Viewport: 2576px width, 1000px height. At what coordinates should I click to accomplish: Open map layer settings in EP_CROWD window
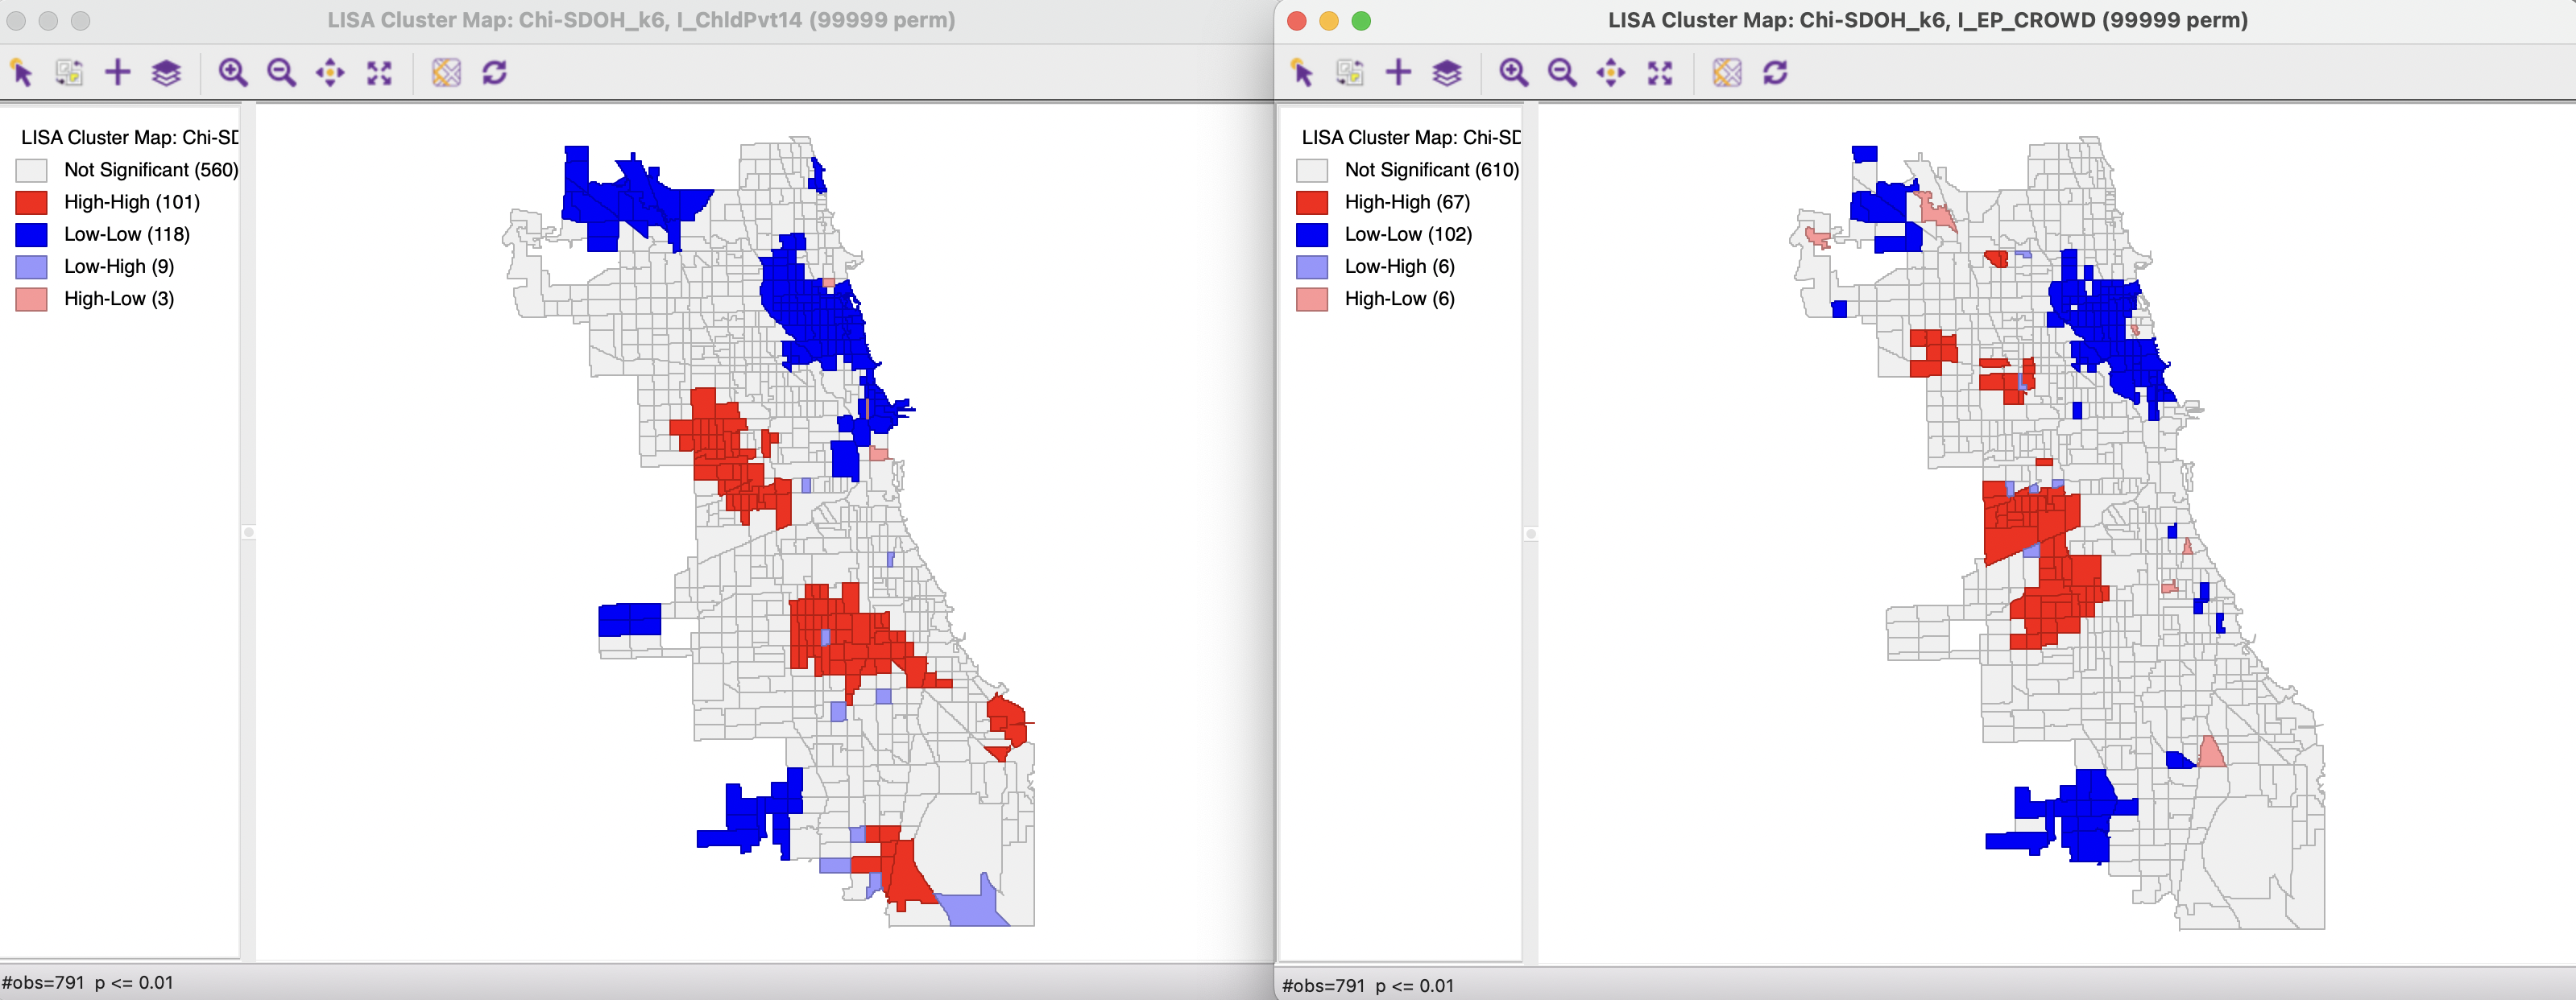1447,73
